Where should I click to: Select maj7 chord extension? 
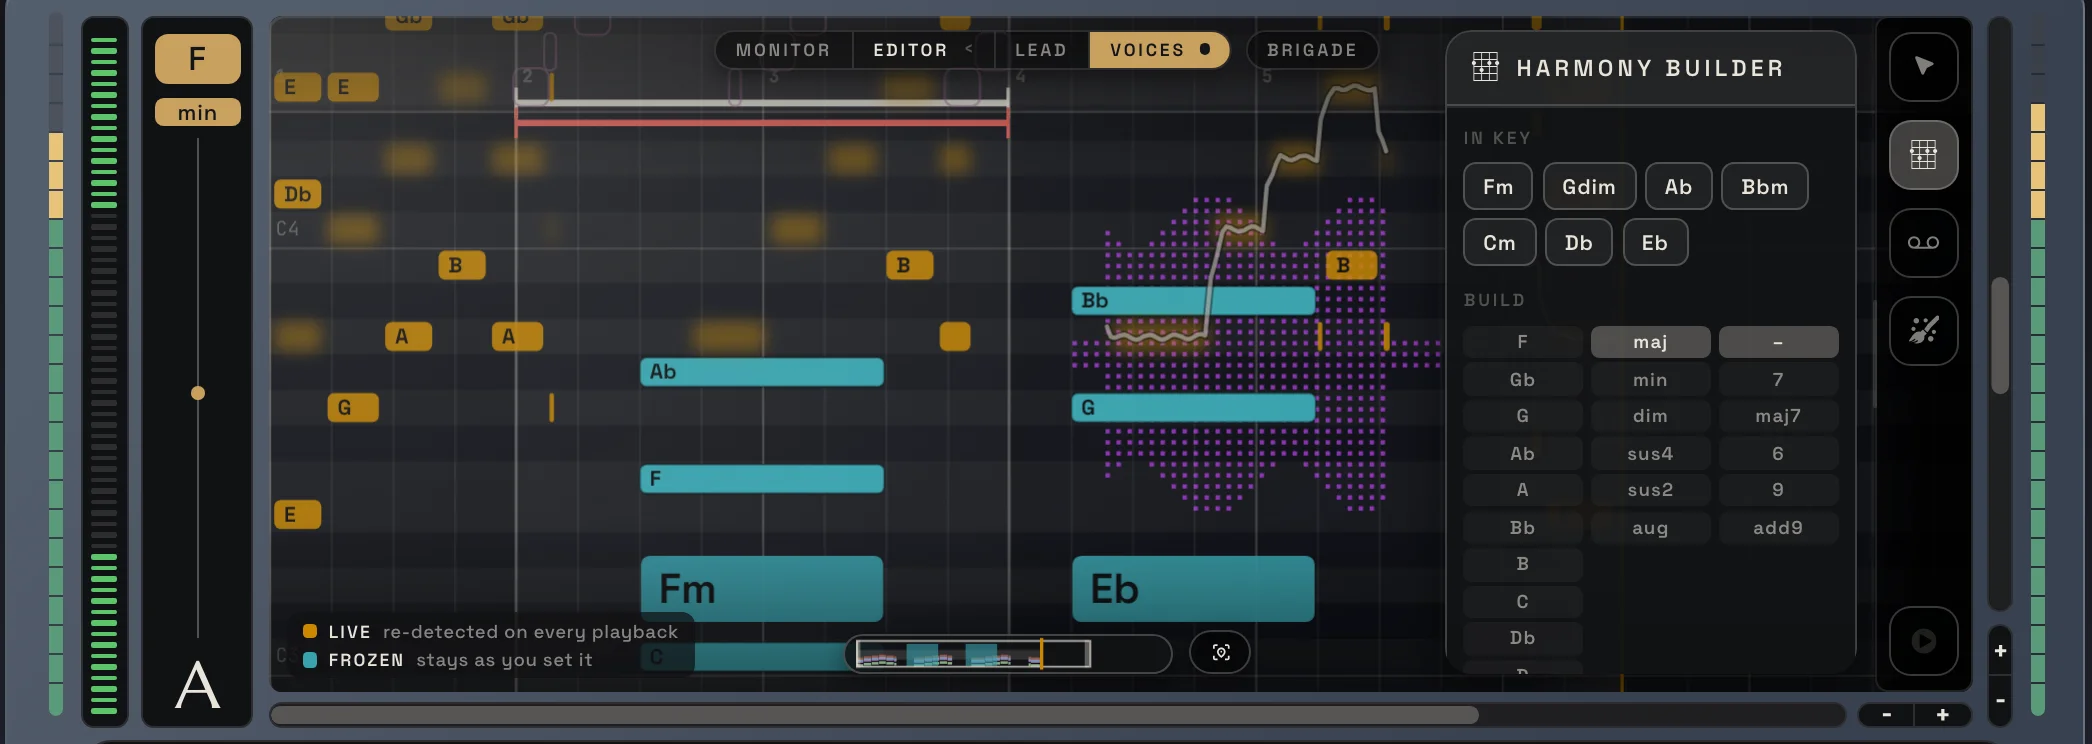click(1778, 416)
